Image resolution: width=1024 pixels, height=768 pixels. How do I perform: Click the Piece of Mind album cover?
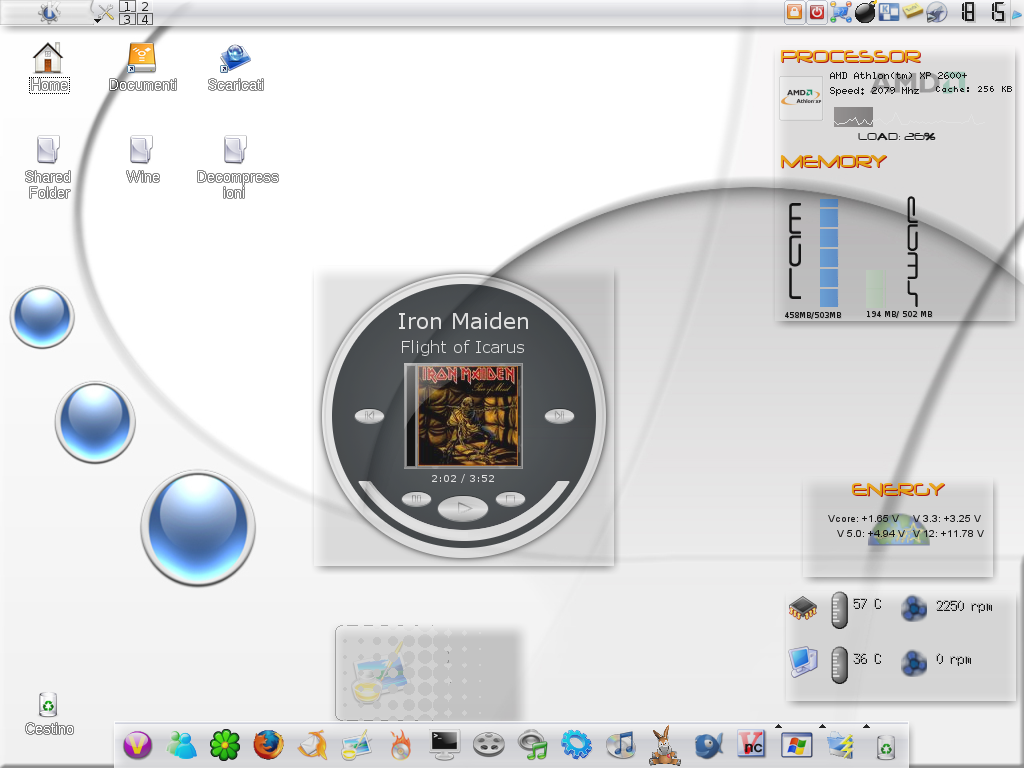click(464, 416)
